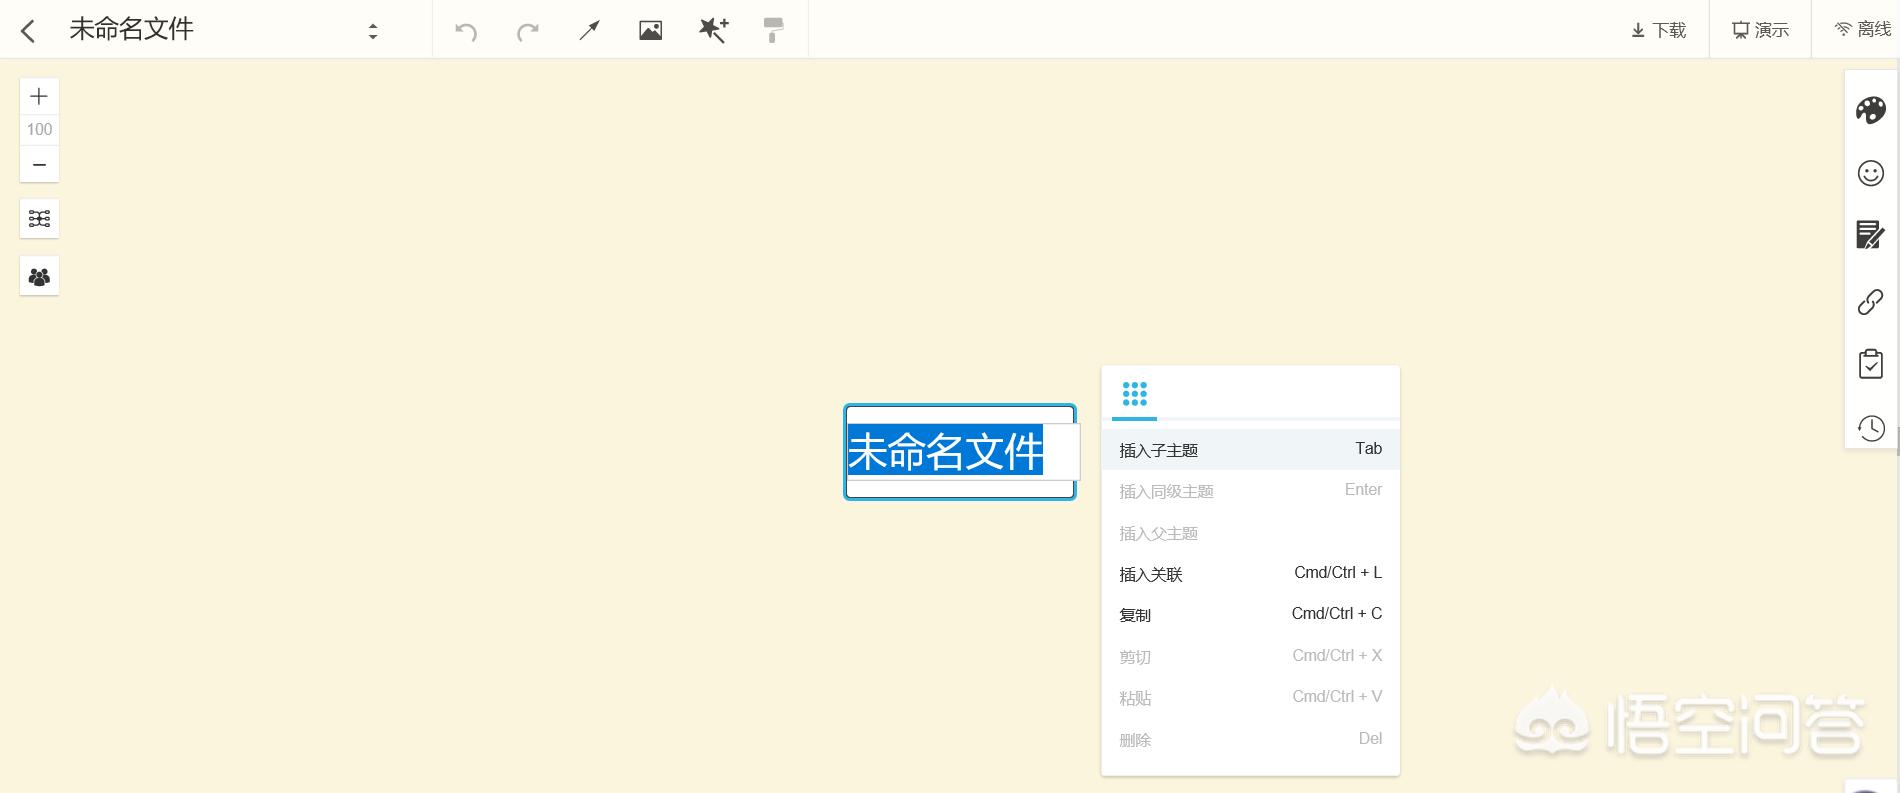Click the 未命名文件 node text field
This screenshot has width=1900, height=793.
946,452
